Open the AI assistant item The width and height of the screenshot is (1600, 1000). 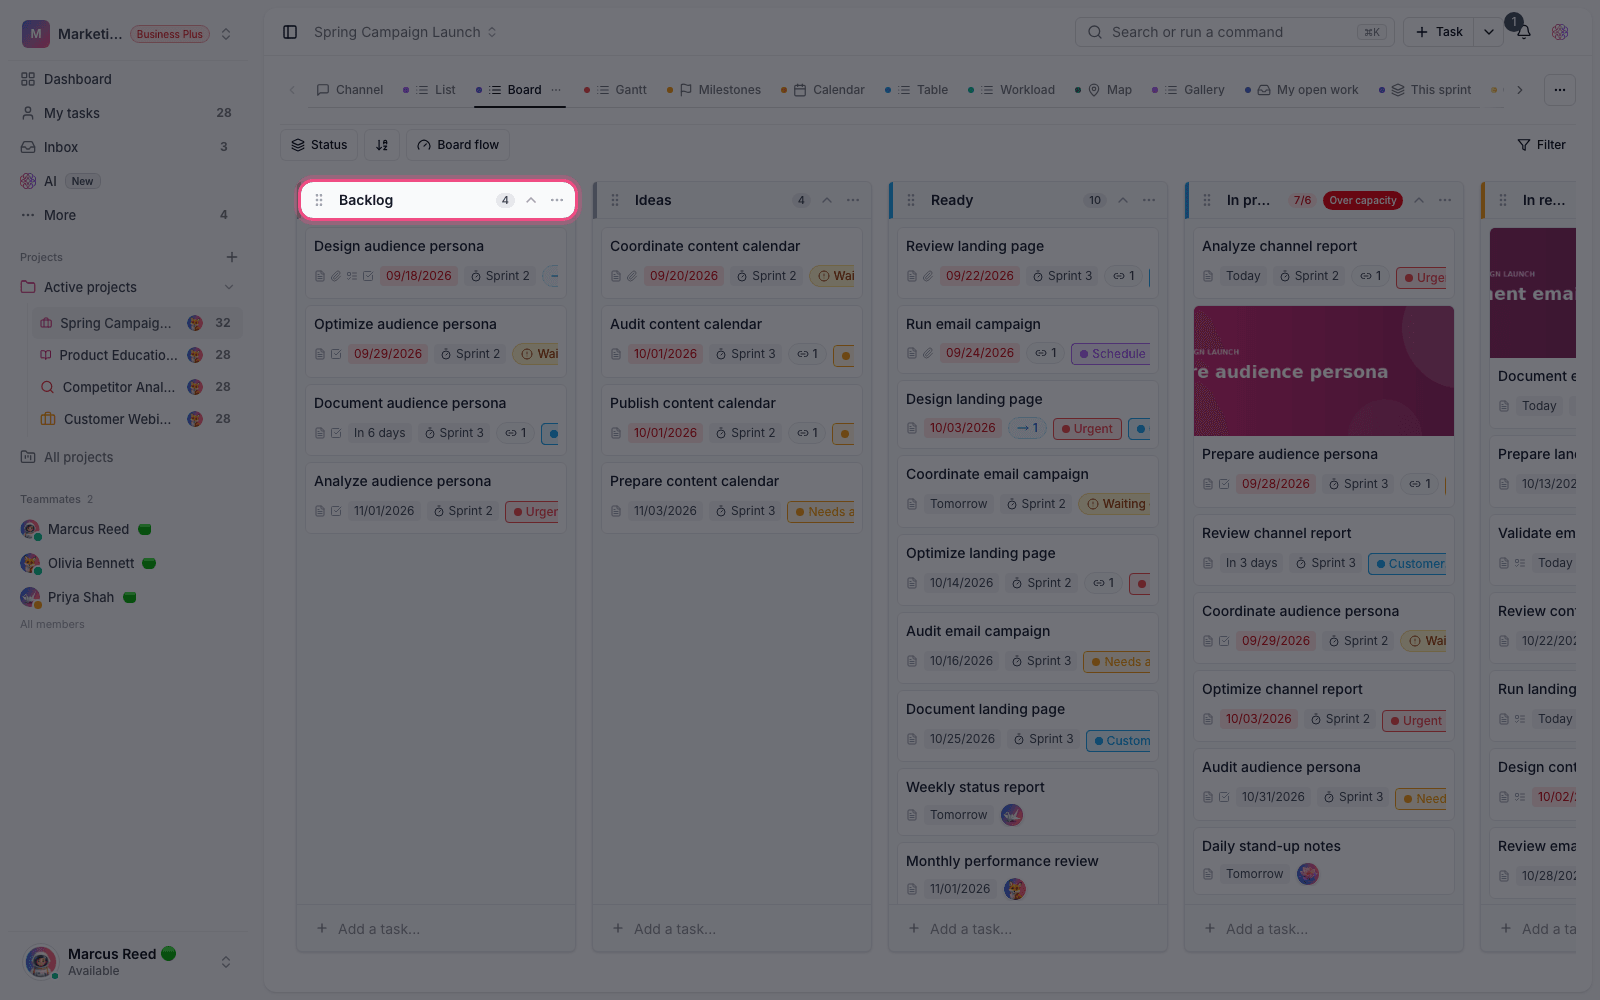click(126, 181)
